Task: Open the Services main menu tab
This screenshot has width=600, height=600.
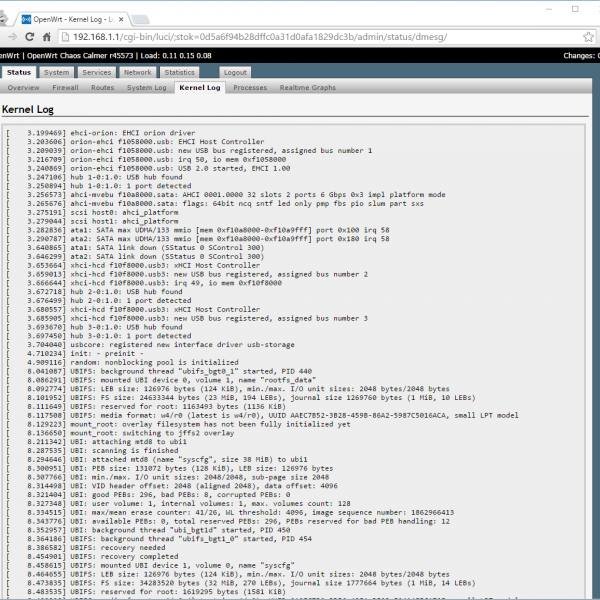Action: [97, 72]
